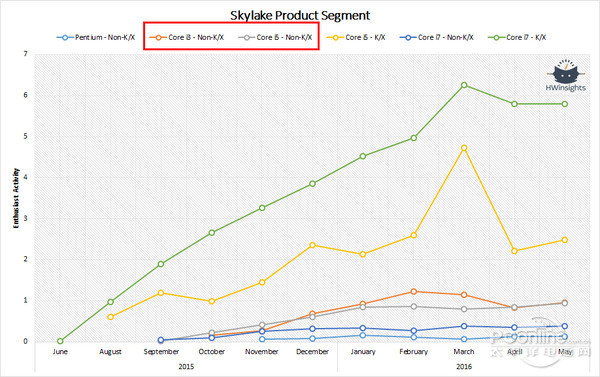Select the Core i7 - K/X legend entry
This screenshot has width=600, height=377.
click(x=517, y=38)
